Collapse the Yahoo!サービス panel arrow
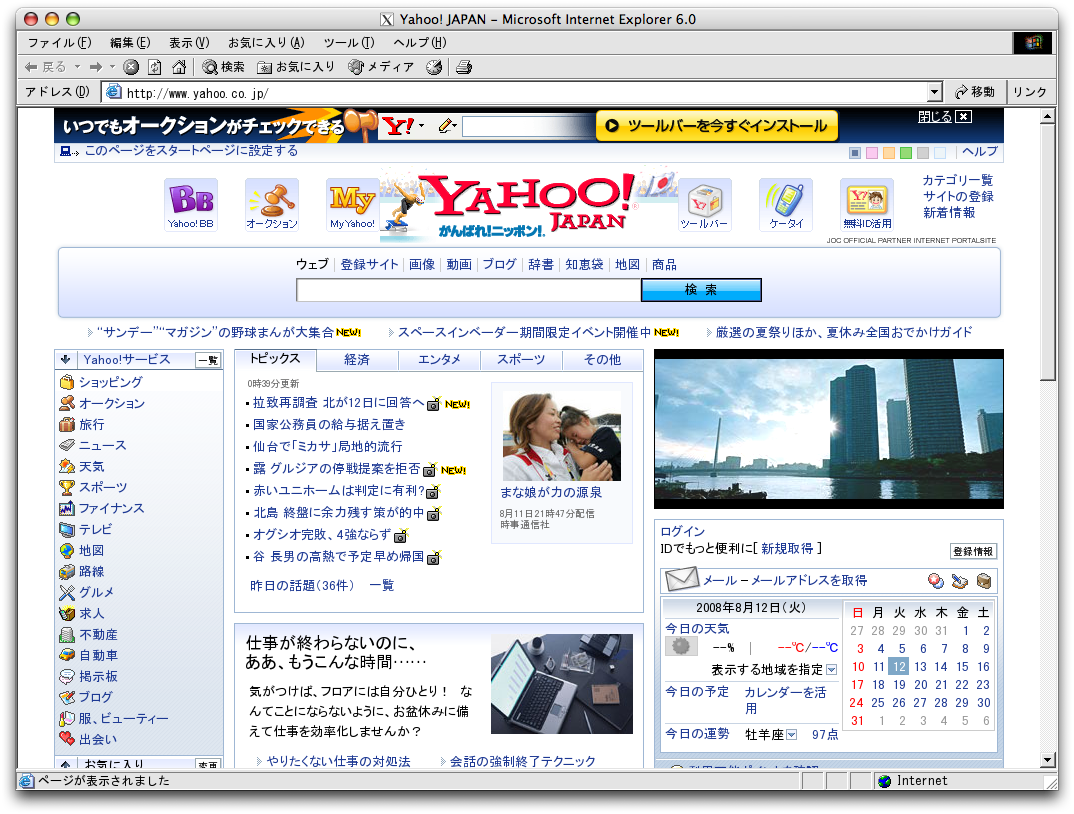This screenshot has height=814, width=1074. tap(66, 359)
